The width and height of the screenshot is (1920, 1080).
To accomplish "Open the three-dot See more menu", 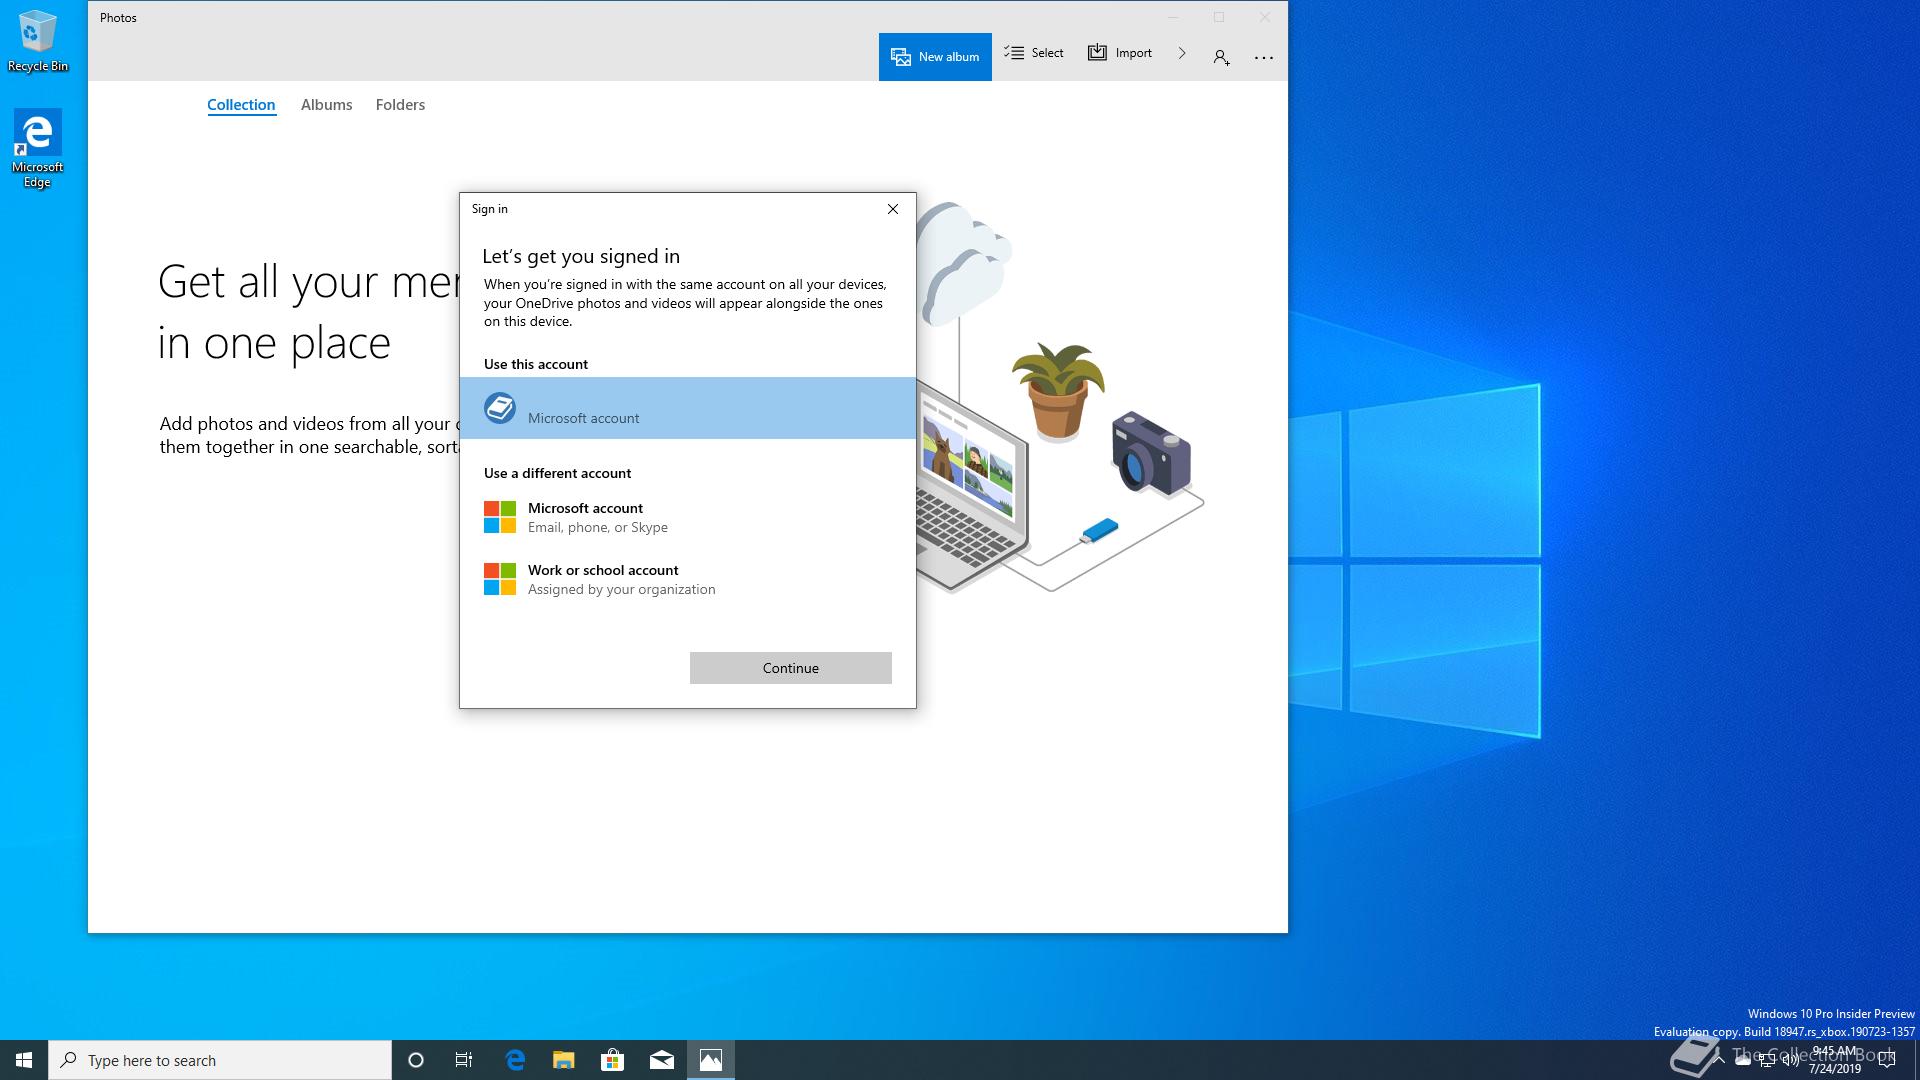I will (1264, 57).
